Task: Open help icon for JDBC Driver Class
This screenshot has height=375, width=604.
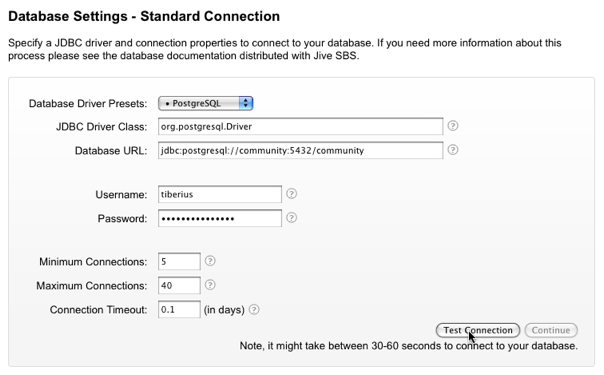Action: [x=453, y=126]
